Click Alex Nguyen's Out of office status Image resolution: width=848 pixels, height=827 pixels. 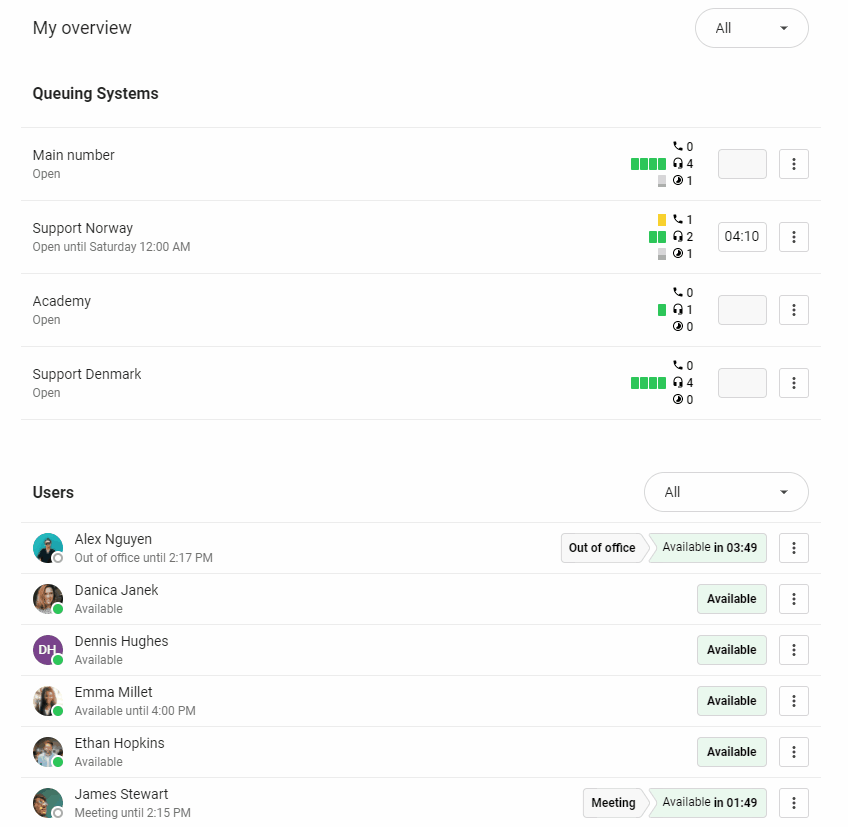pos(602,548)
